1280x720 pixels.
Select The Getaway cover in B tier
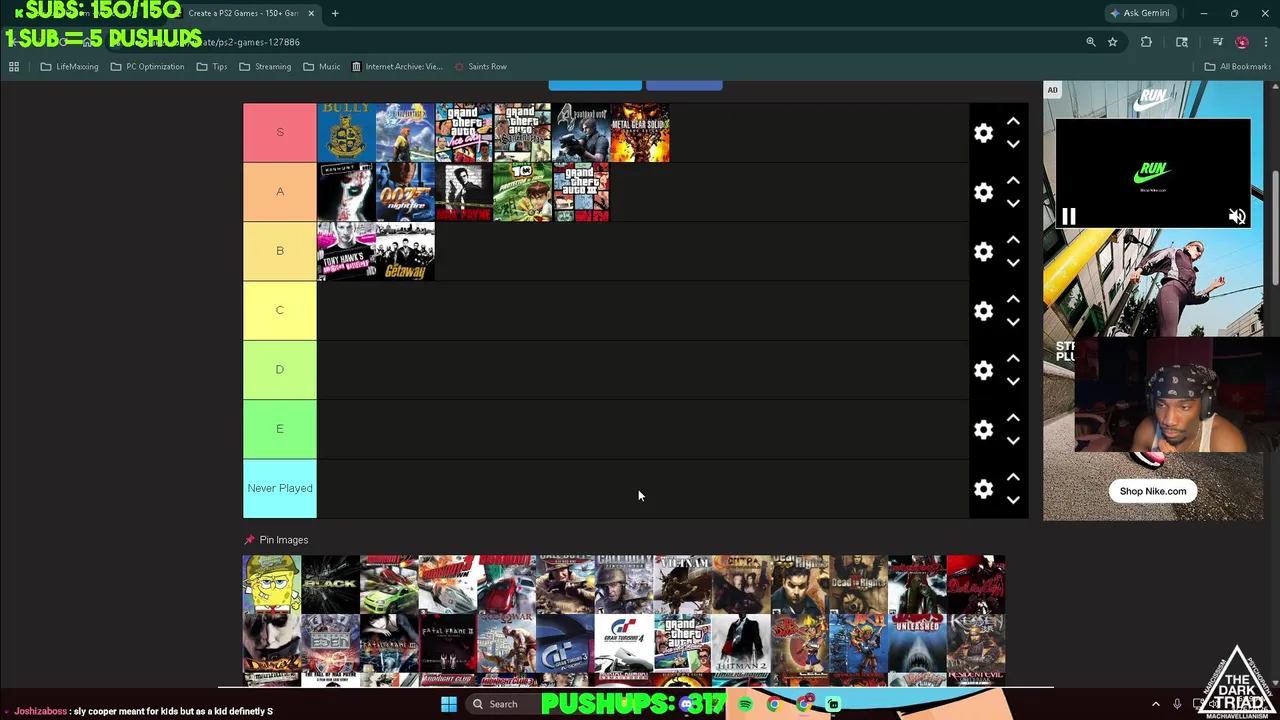[405, 251]
